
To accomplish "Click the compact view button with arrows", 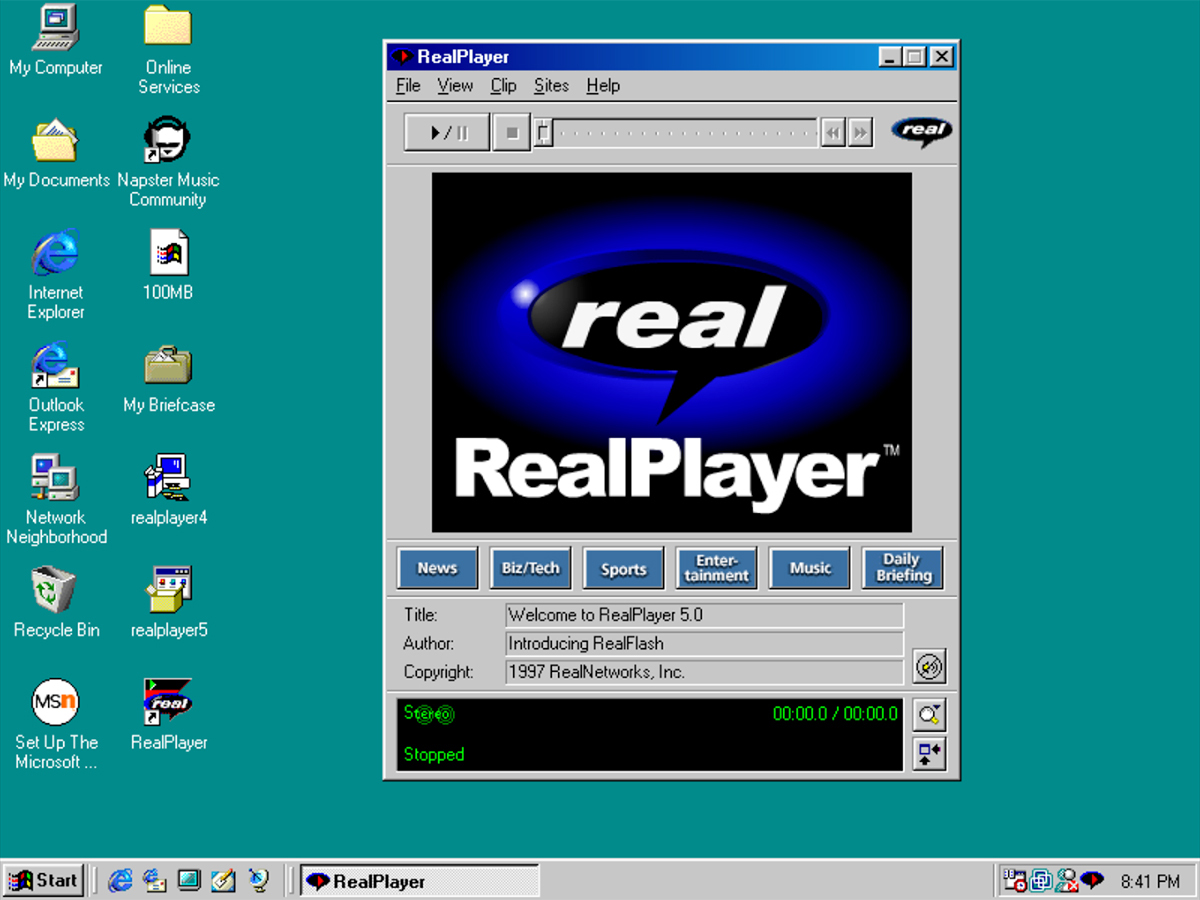I will point(929,753).
